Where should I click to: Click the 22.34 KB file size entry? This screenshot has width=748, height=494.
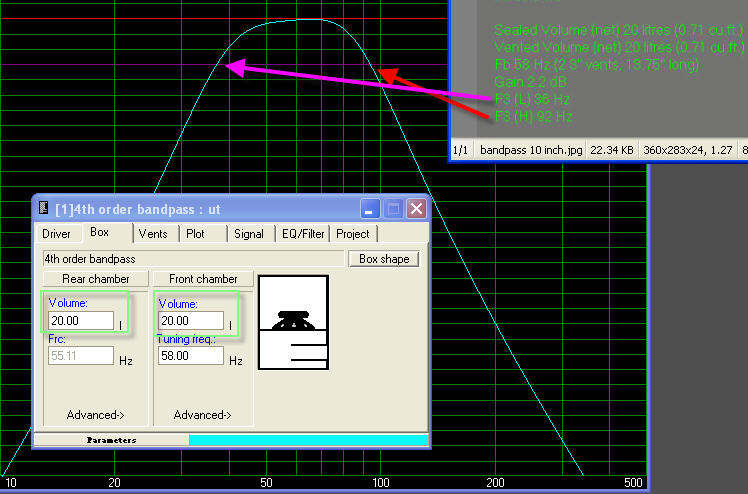point(612,150)
